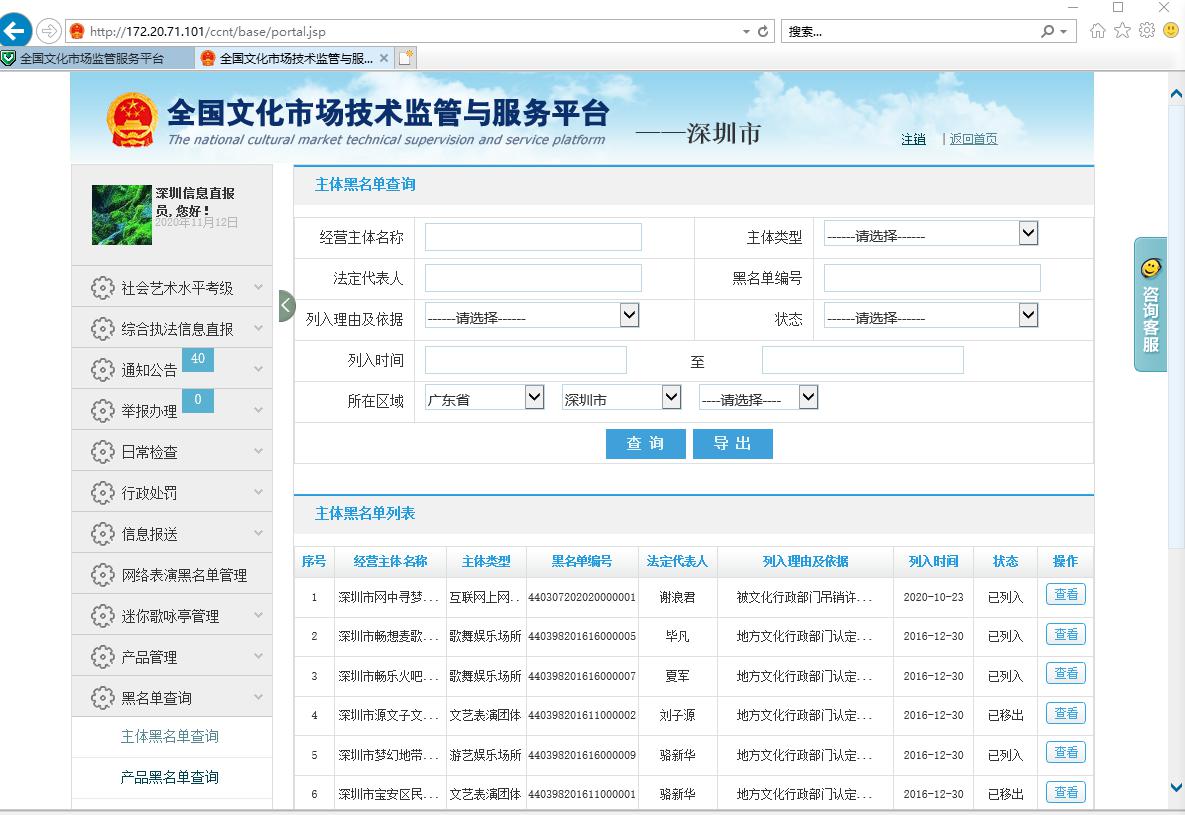Open the 深圳市 city dropdown
Viewport: 1185px width, 815px height.
tap(622, 396)
